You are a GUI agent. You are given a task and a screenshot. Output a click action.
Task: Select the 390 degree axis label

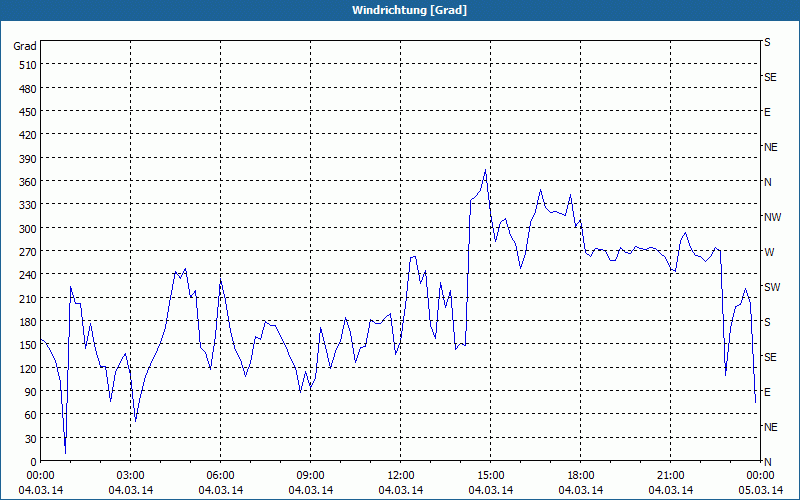28,159
